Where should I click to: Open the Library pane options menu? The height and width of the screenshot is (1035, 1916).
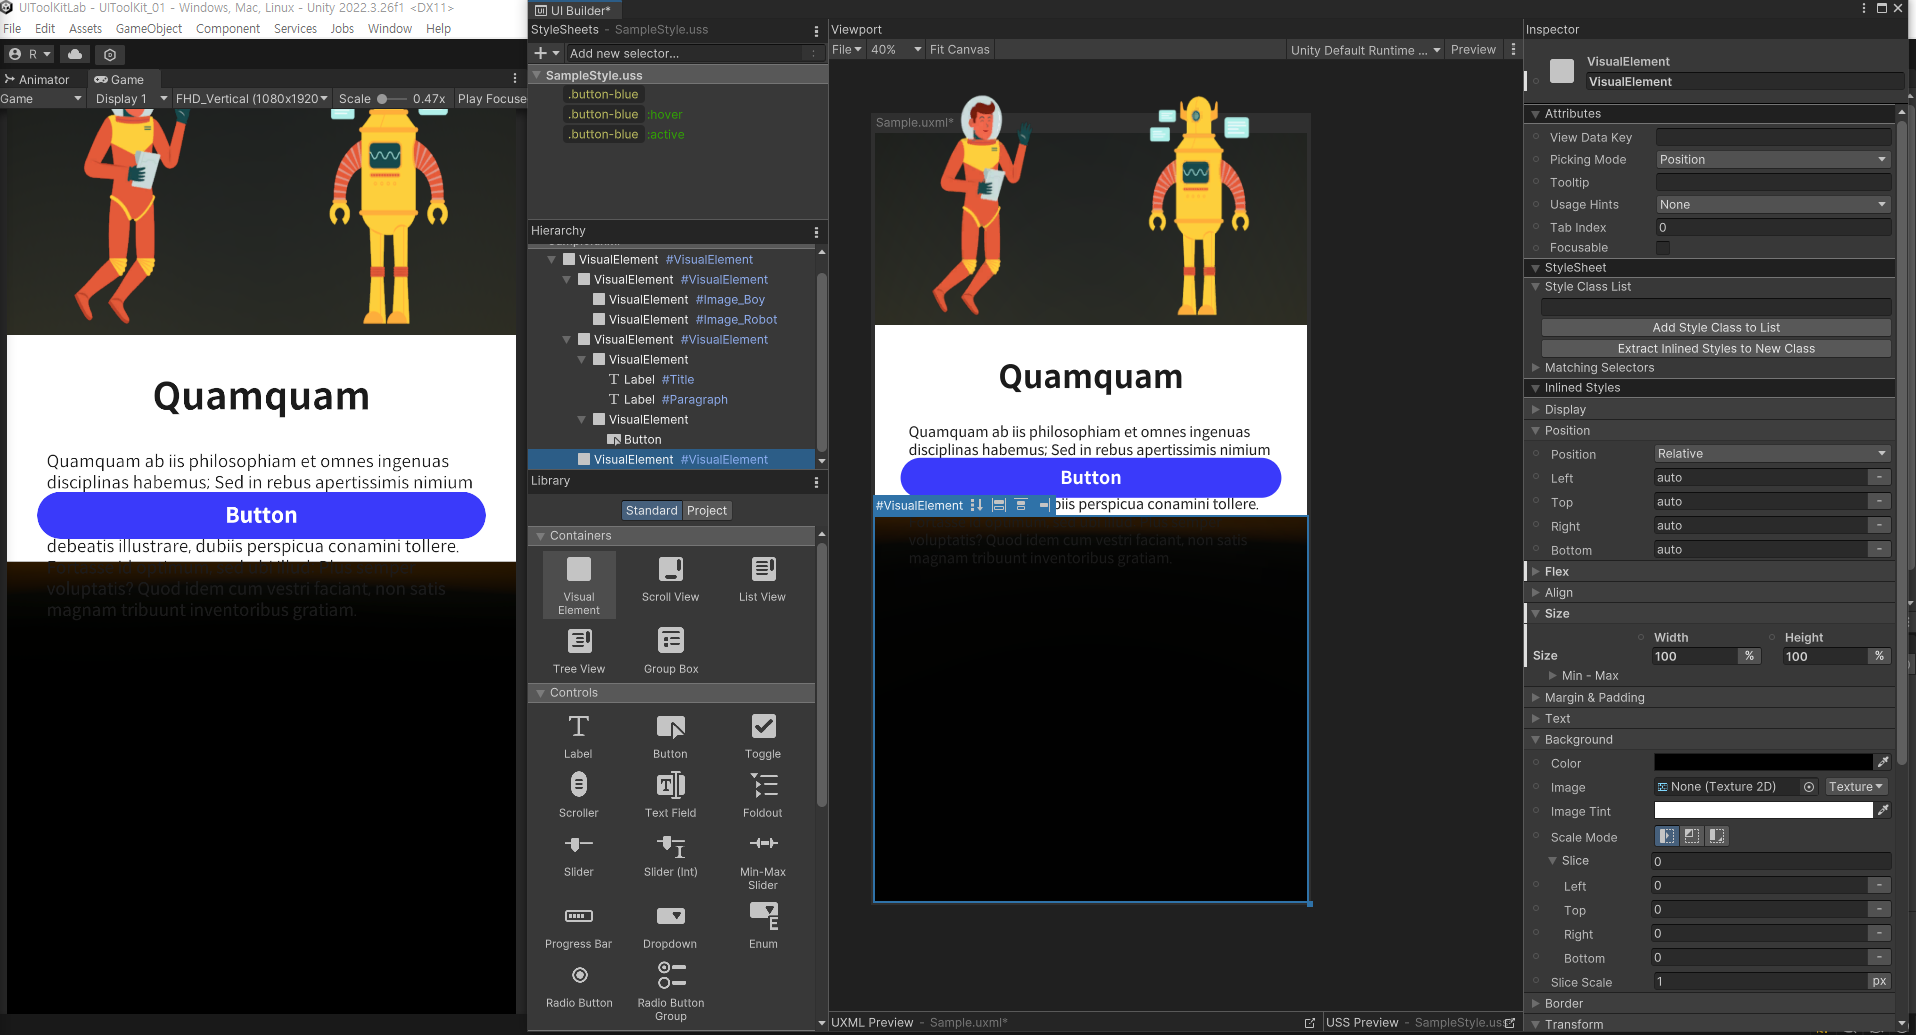click(x=816, y=482)
